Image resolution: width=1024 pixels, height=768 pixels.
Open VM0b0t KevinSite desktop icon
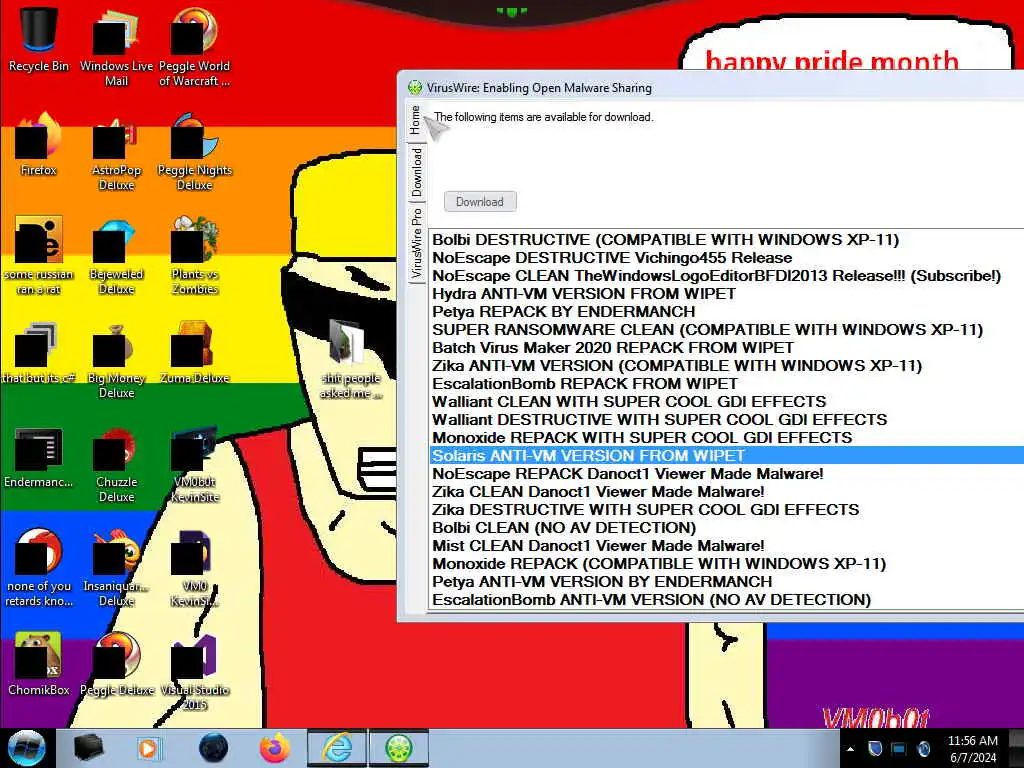(195, 464)
